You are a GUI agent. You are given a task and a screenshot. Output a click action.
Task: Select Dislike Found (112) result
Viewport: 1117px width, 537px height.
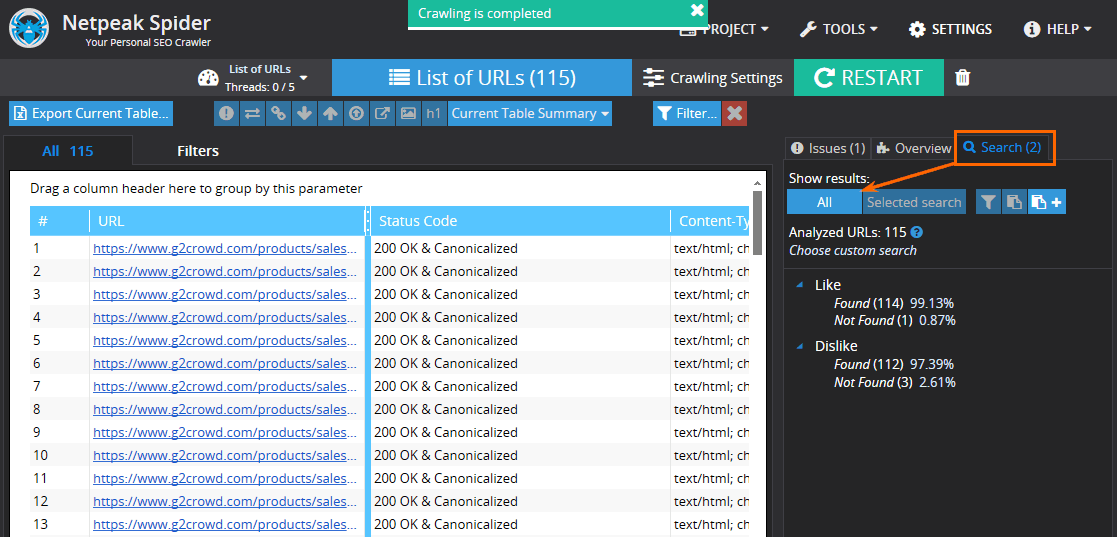point(894,364)
